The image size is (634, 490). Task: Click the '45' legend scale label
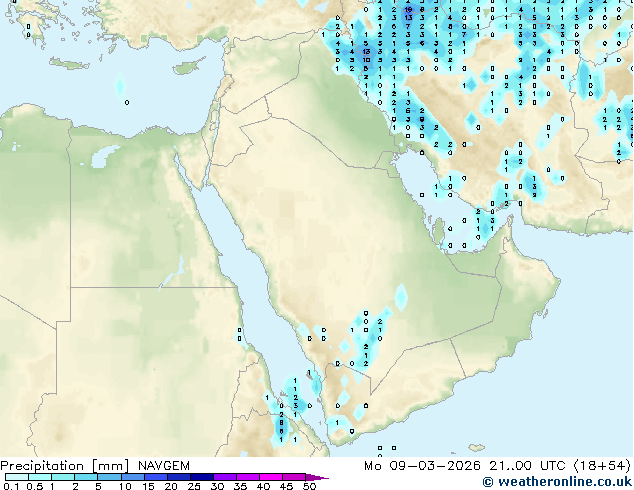tap(286, 486)
